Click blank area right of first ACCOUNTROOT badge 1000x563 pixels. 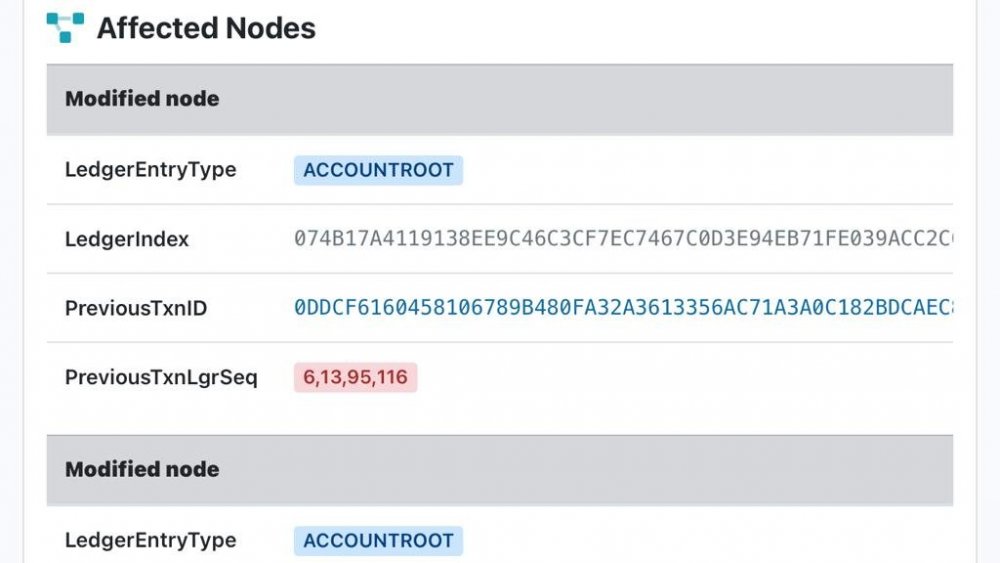[x=700, y=170]
